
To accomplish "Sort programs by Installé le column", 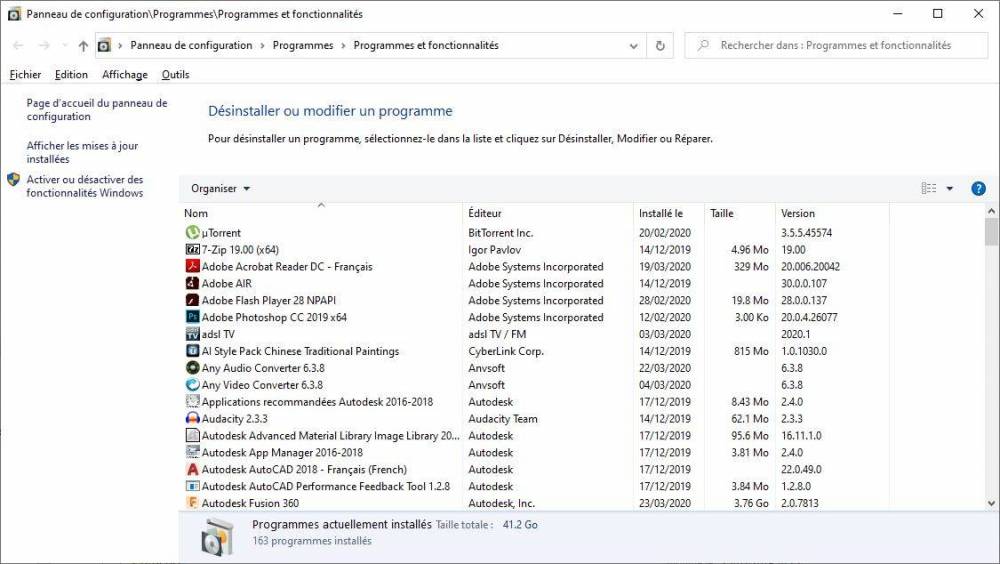I will [661, 213].
